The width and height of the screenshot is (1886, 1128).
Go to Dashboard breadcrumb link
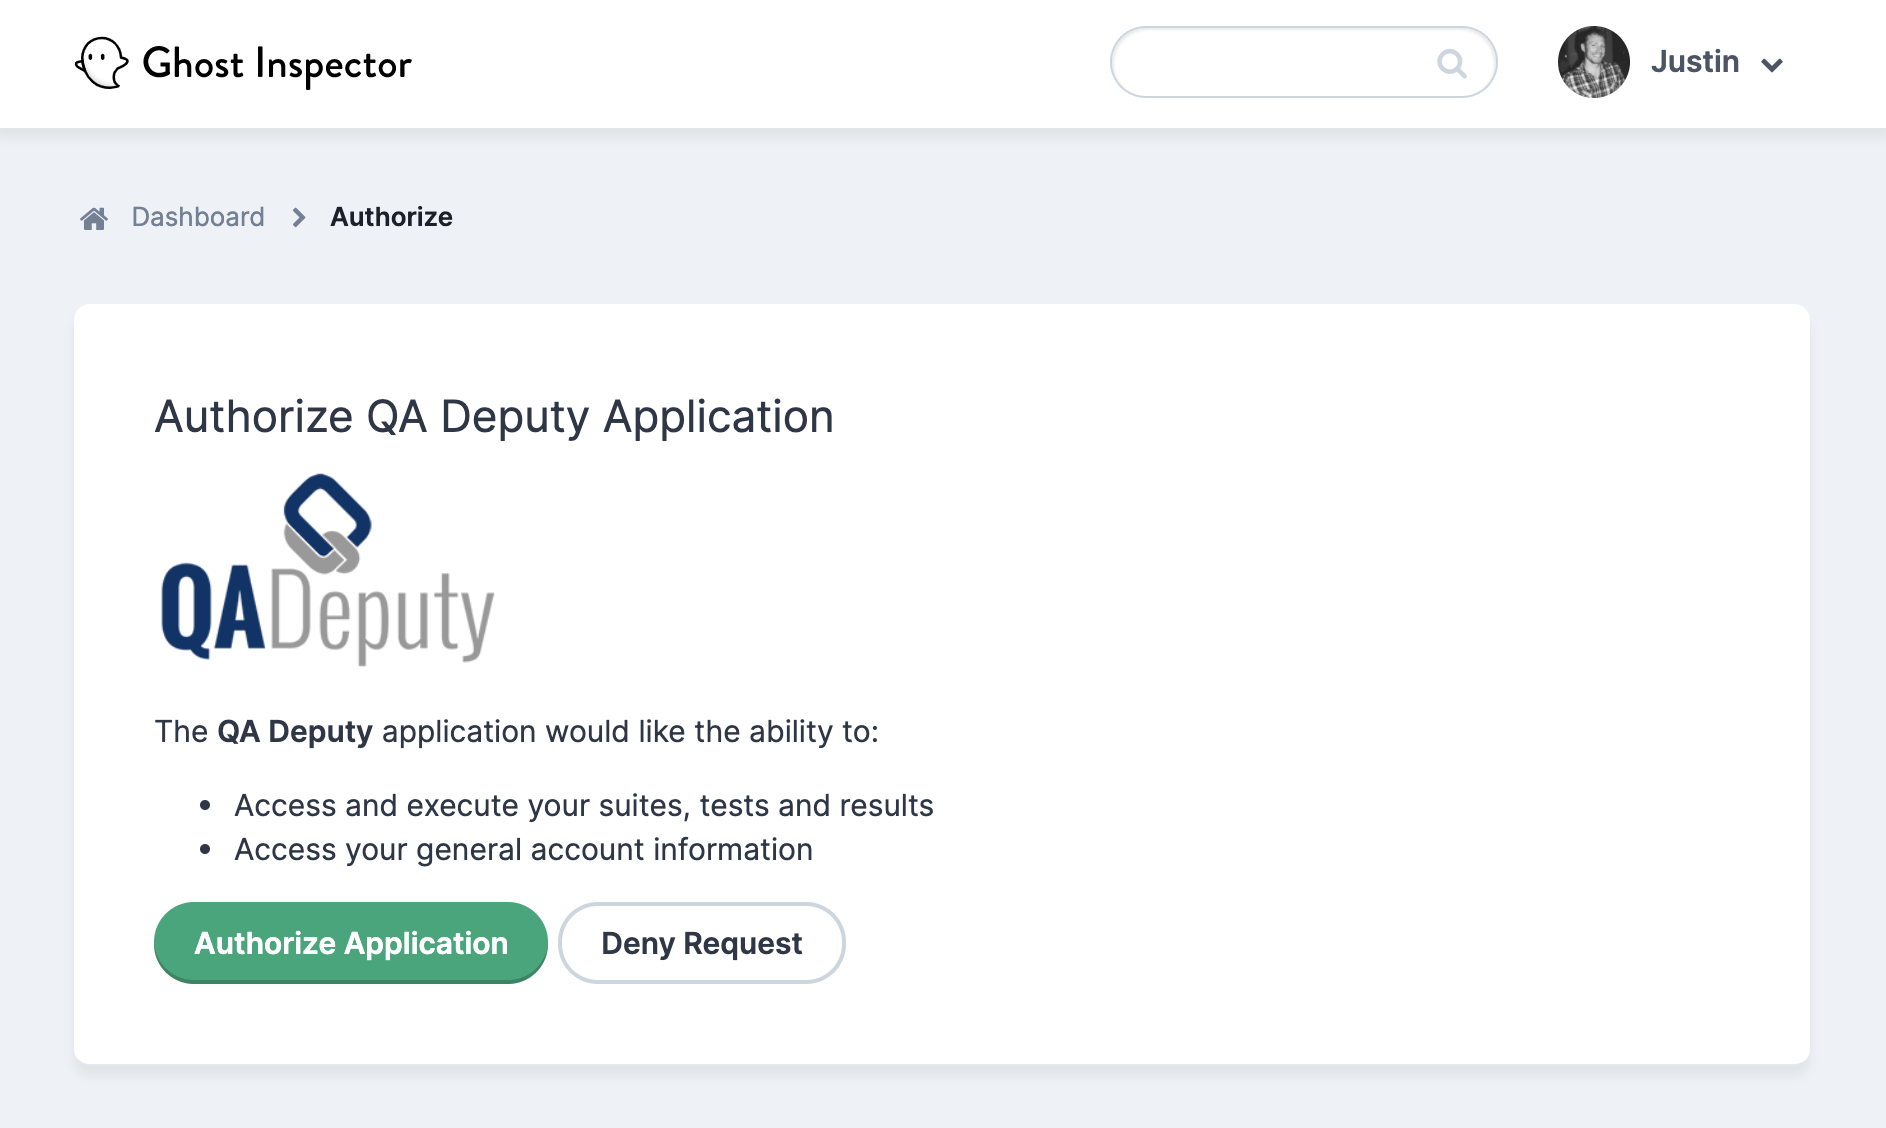(198, 217)
